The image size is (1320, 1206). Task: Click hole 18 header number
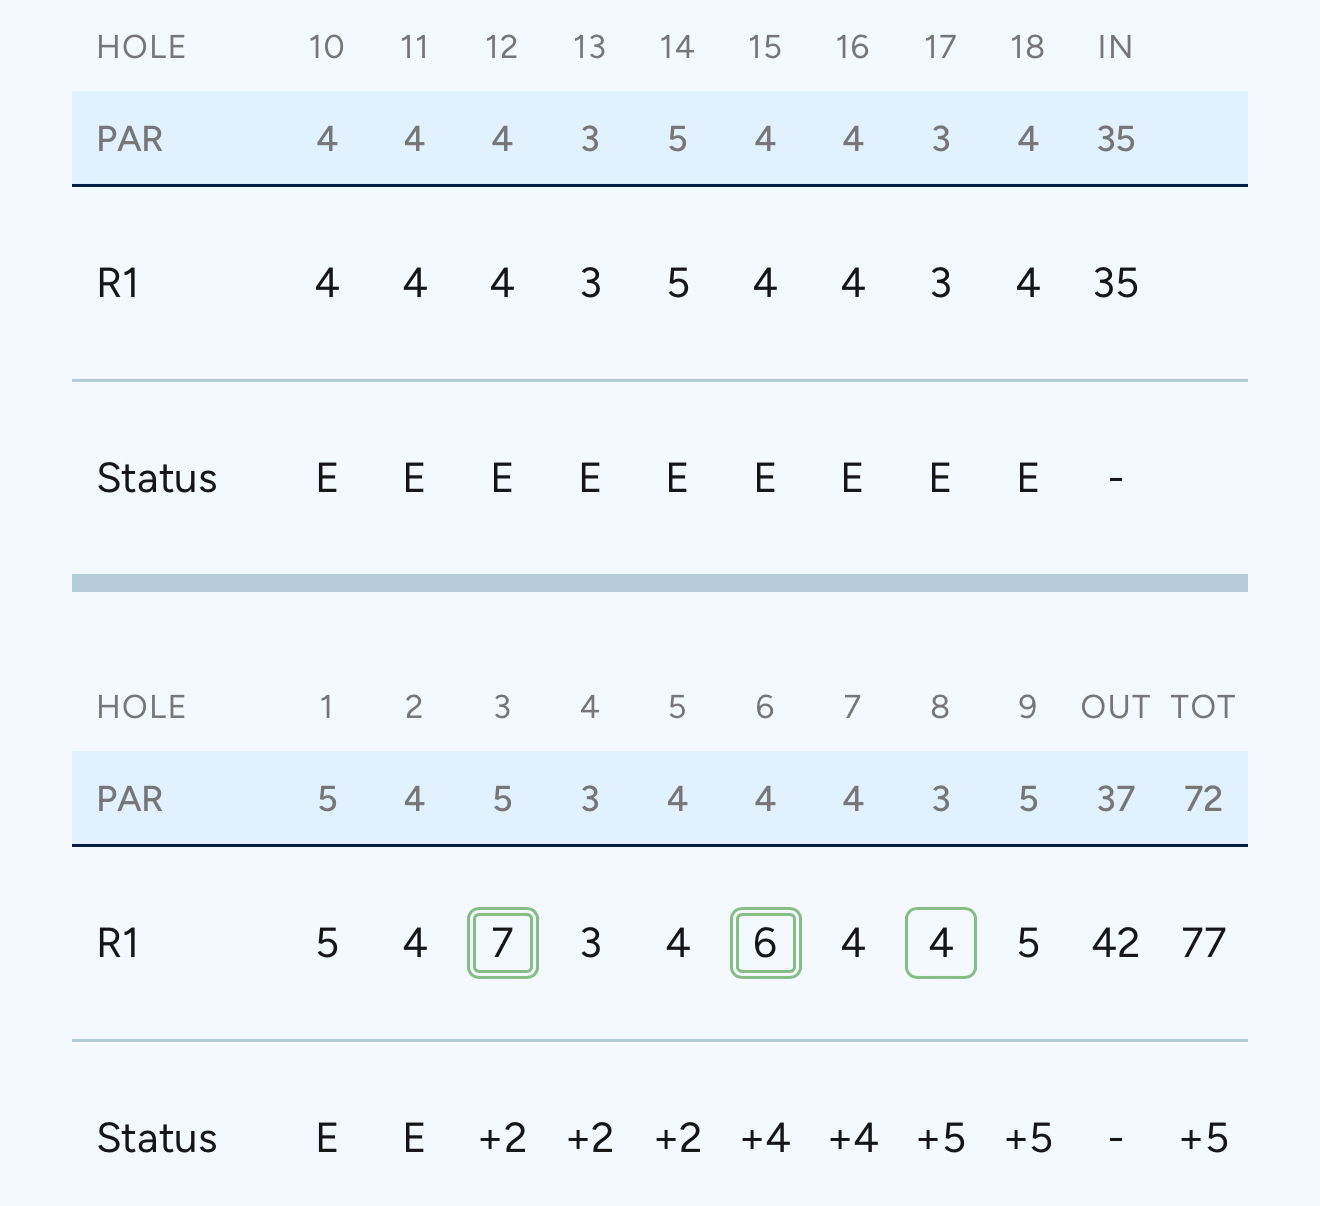coord(1028,47)
